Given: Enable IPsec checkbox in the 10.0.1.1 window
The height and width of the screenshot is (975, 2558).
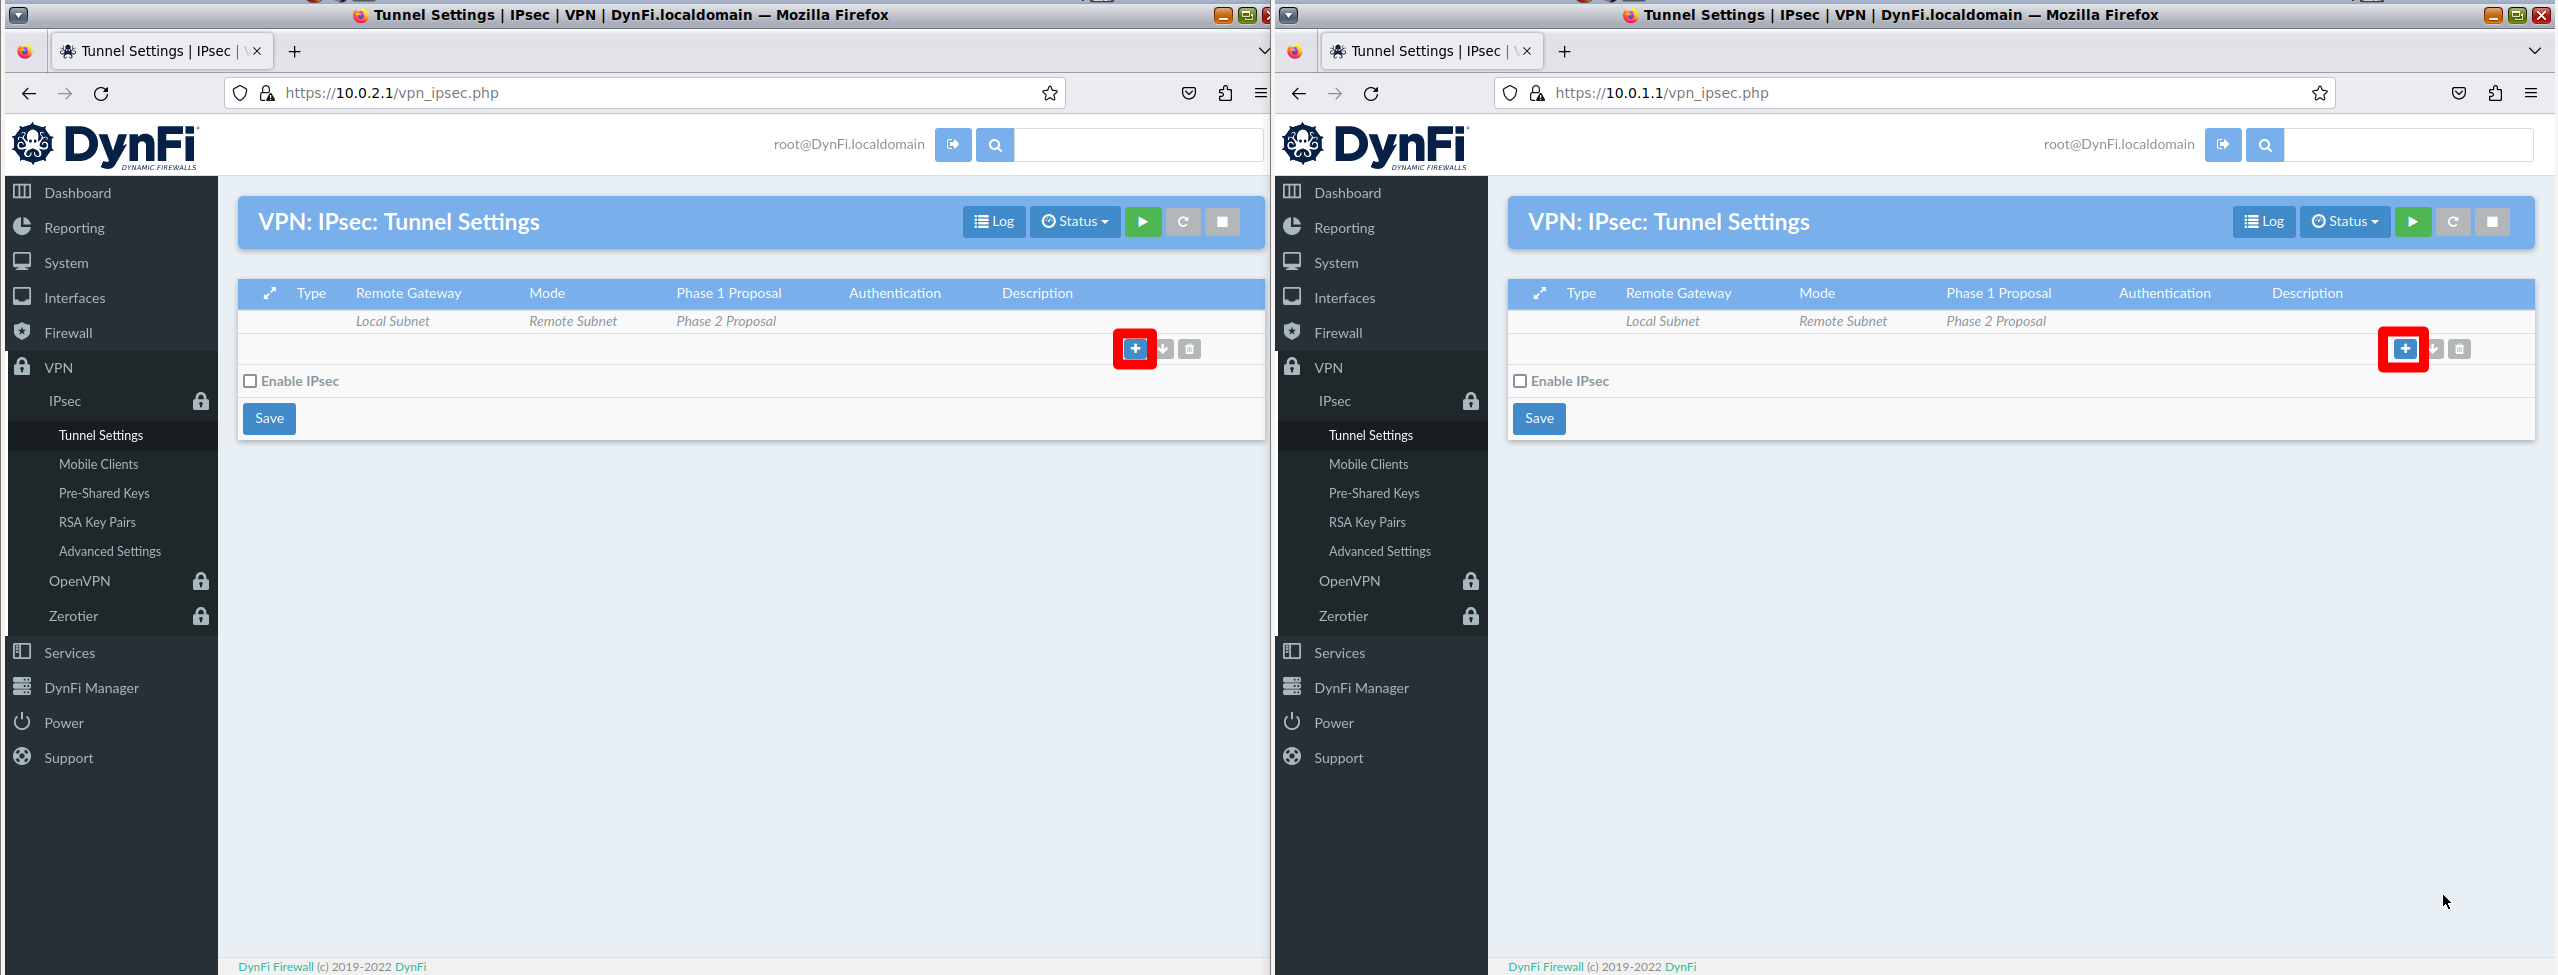Looking at the screenshot, I should click(x=1520, y=381).
